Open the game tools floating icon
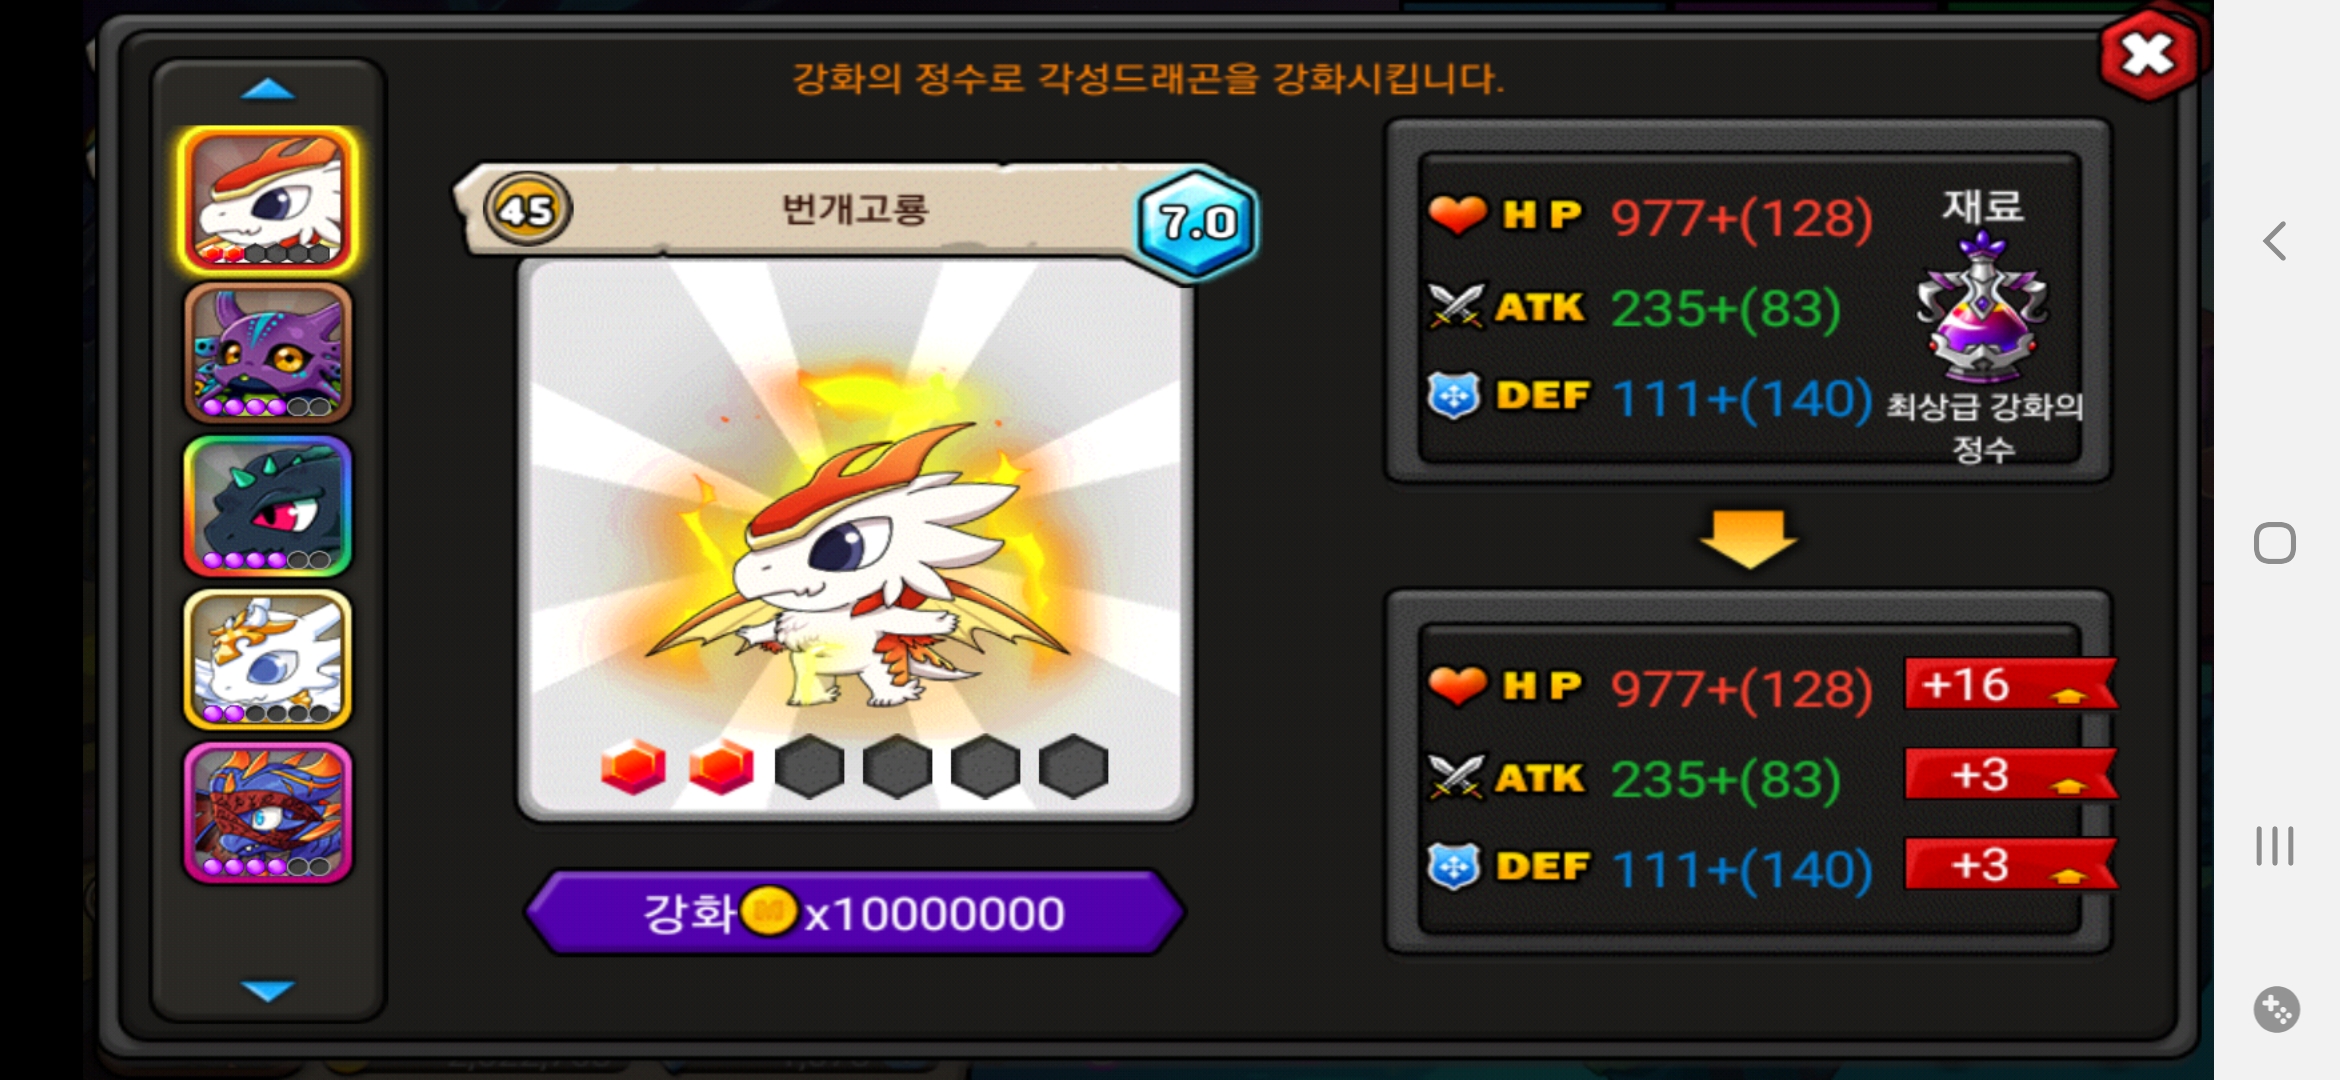 click(x=2276, y=1009)
